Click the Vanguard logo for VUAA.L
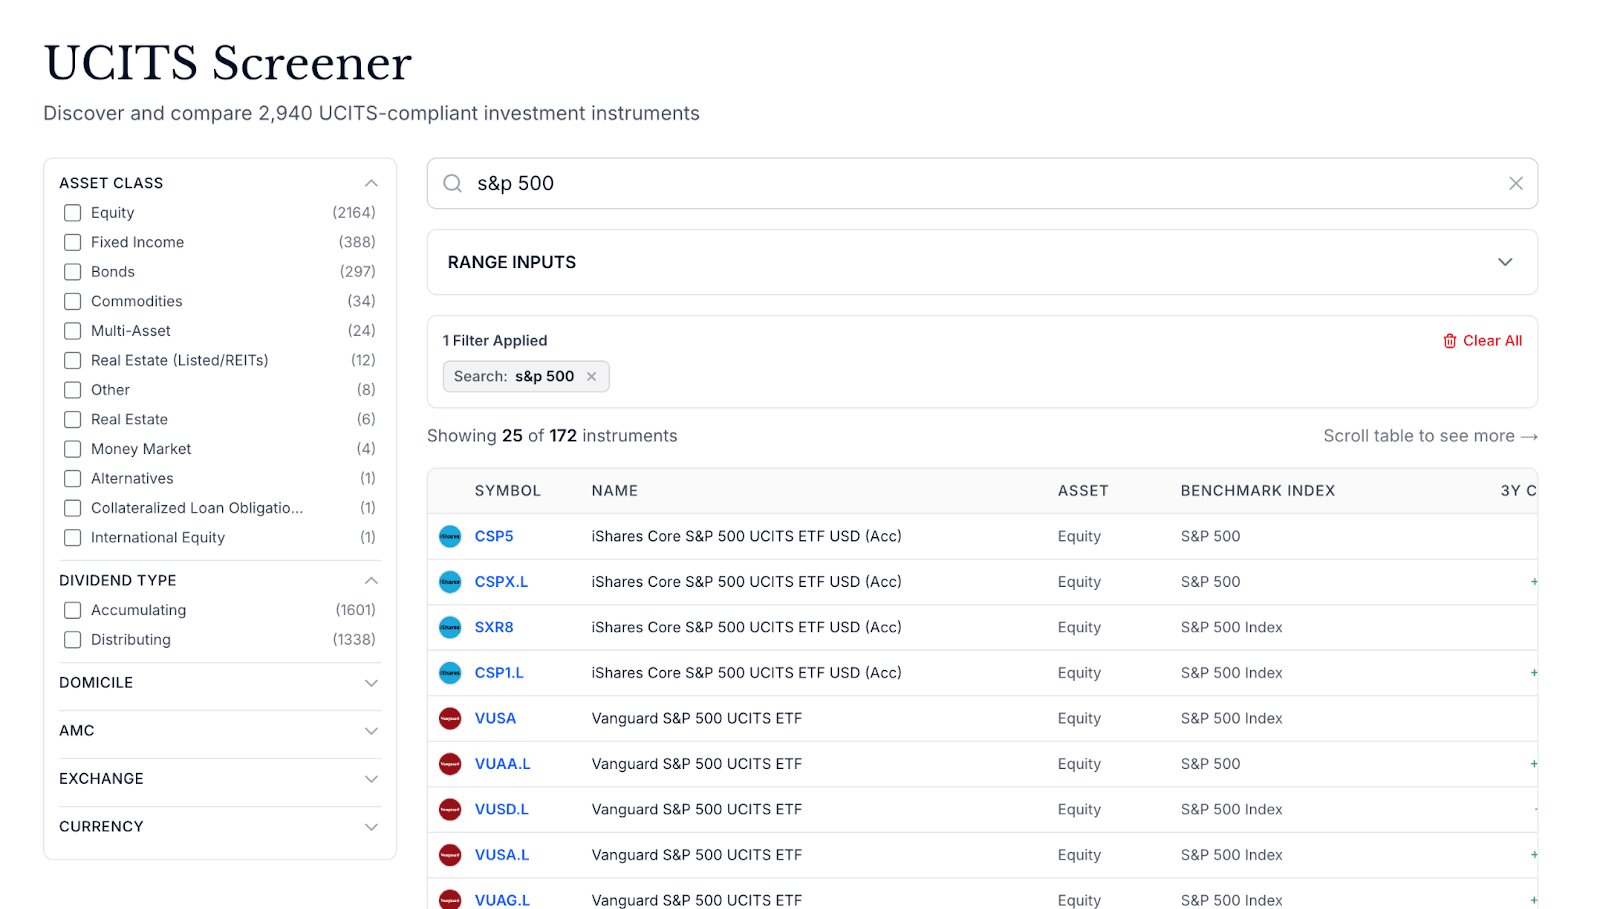Image resolution: width=1600 pixels, height=909 pixels. tap(450, 764)
